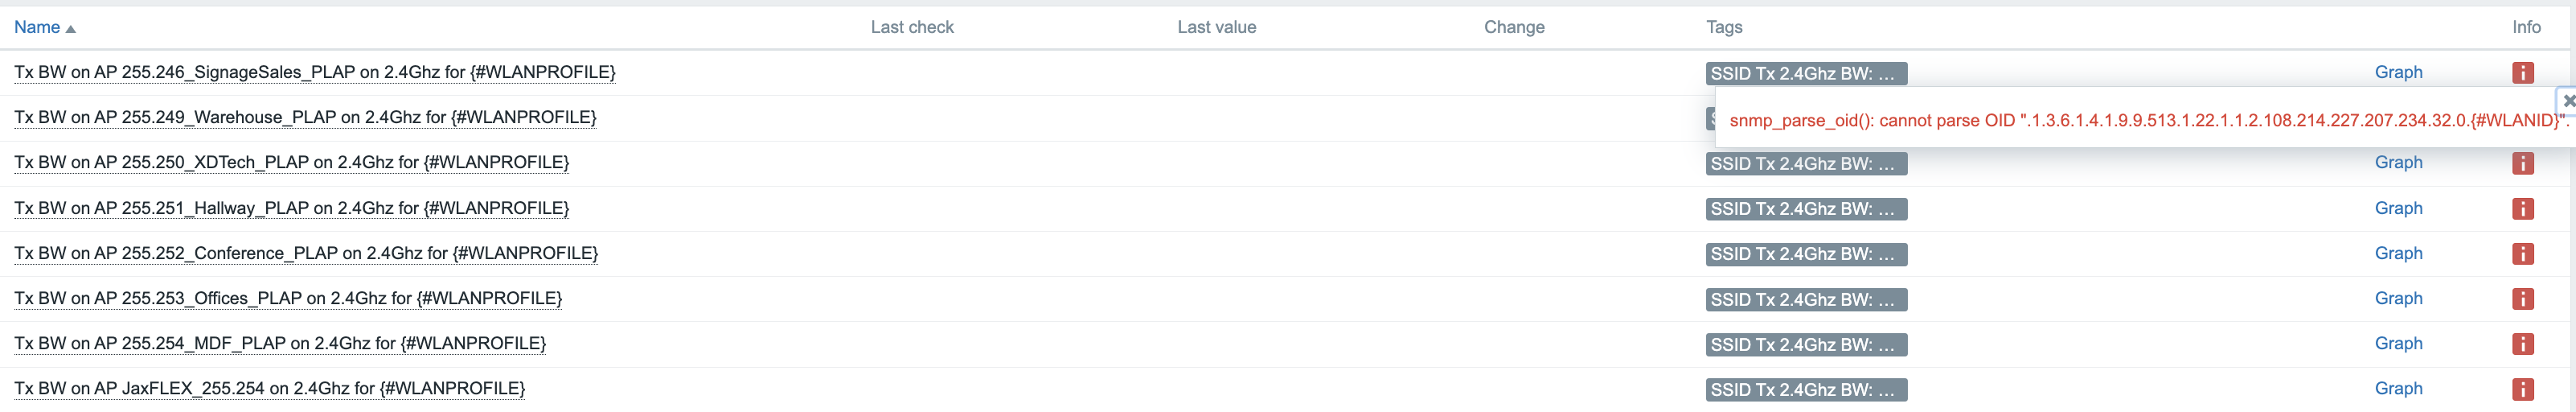The height and width of the screenshot is (412, 2576).
Task: Open info icon for 255.254_MDF_PLAP row
Action: (x=2522, y=344)
